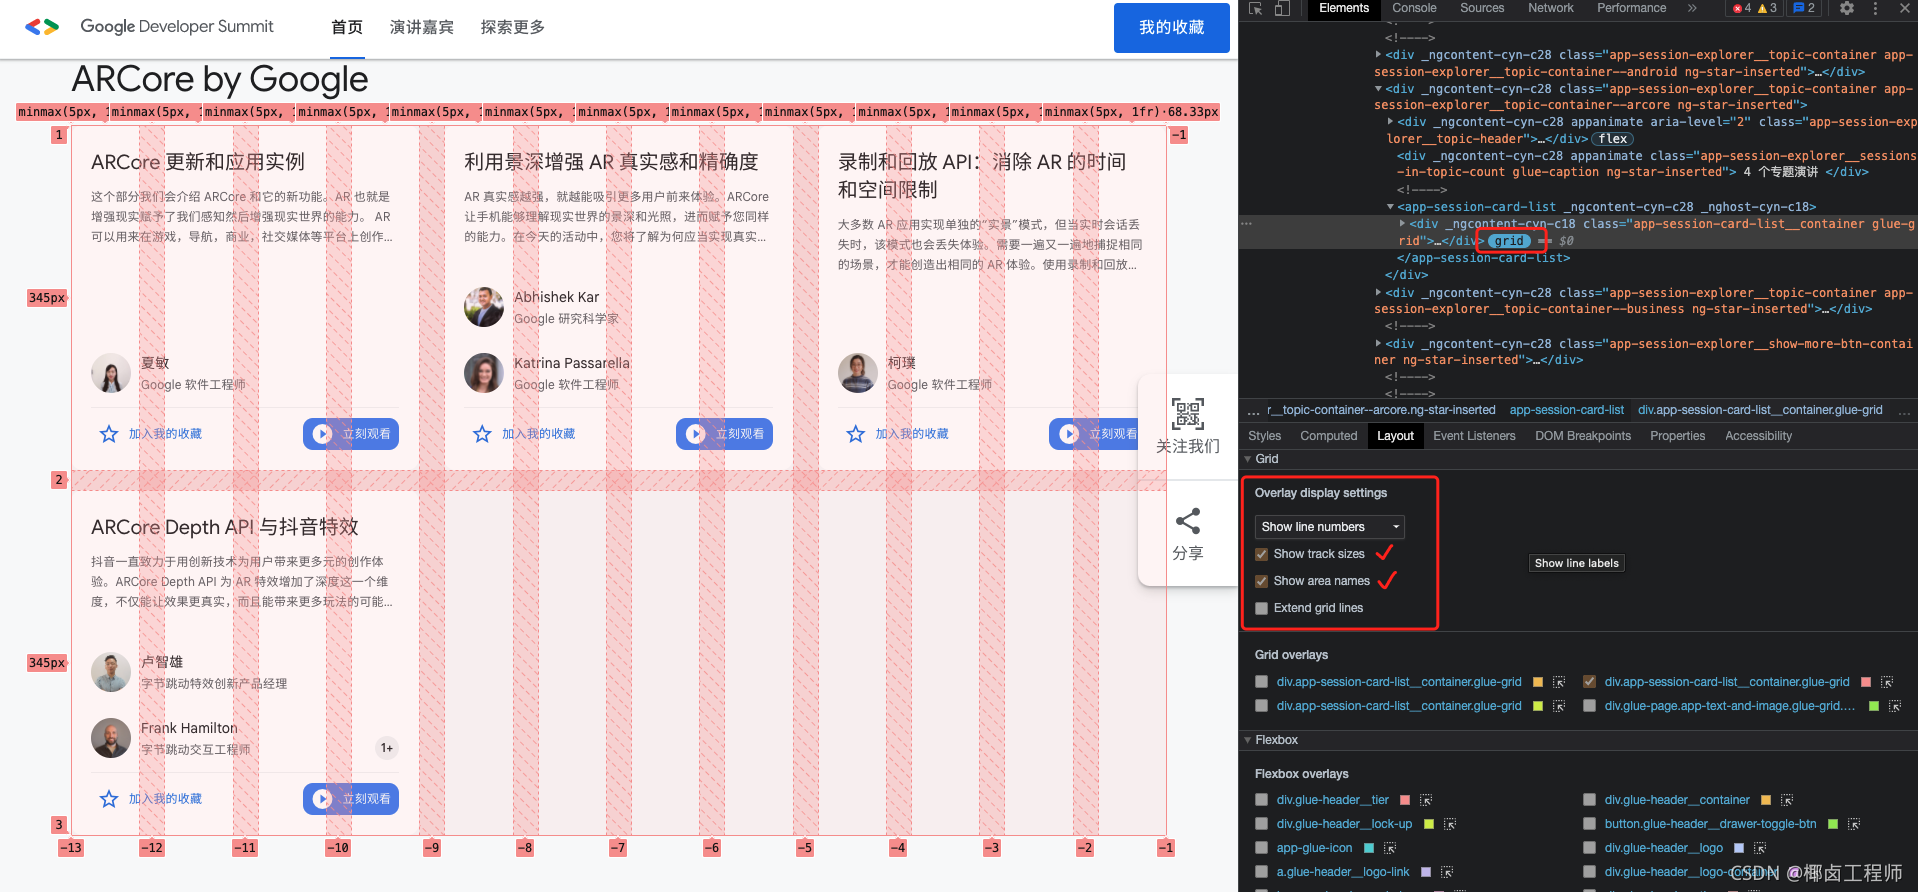Open 探索更多 in the site navigation
The height and width of the screenshot is (892, 1918).
click(x=513, y=27)
